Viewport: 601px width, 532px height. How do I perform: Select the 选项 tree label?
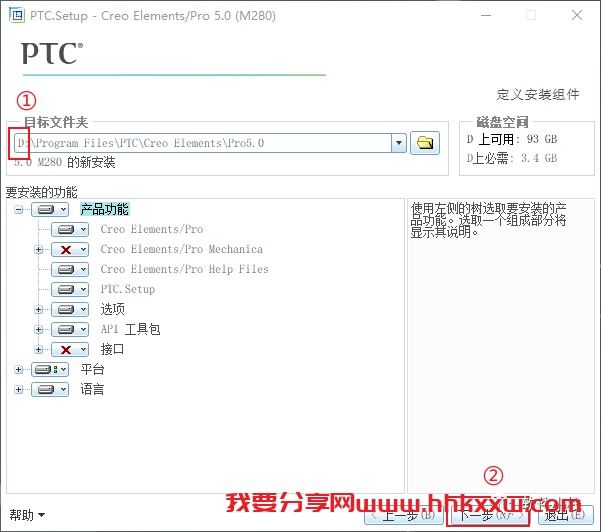(x=113, y=309)
